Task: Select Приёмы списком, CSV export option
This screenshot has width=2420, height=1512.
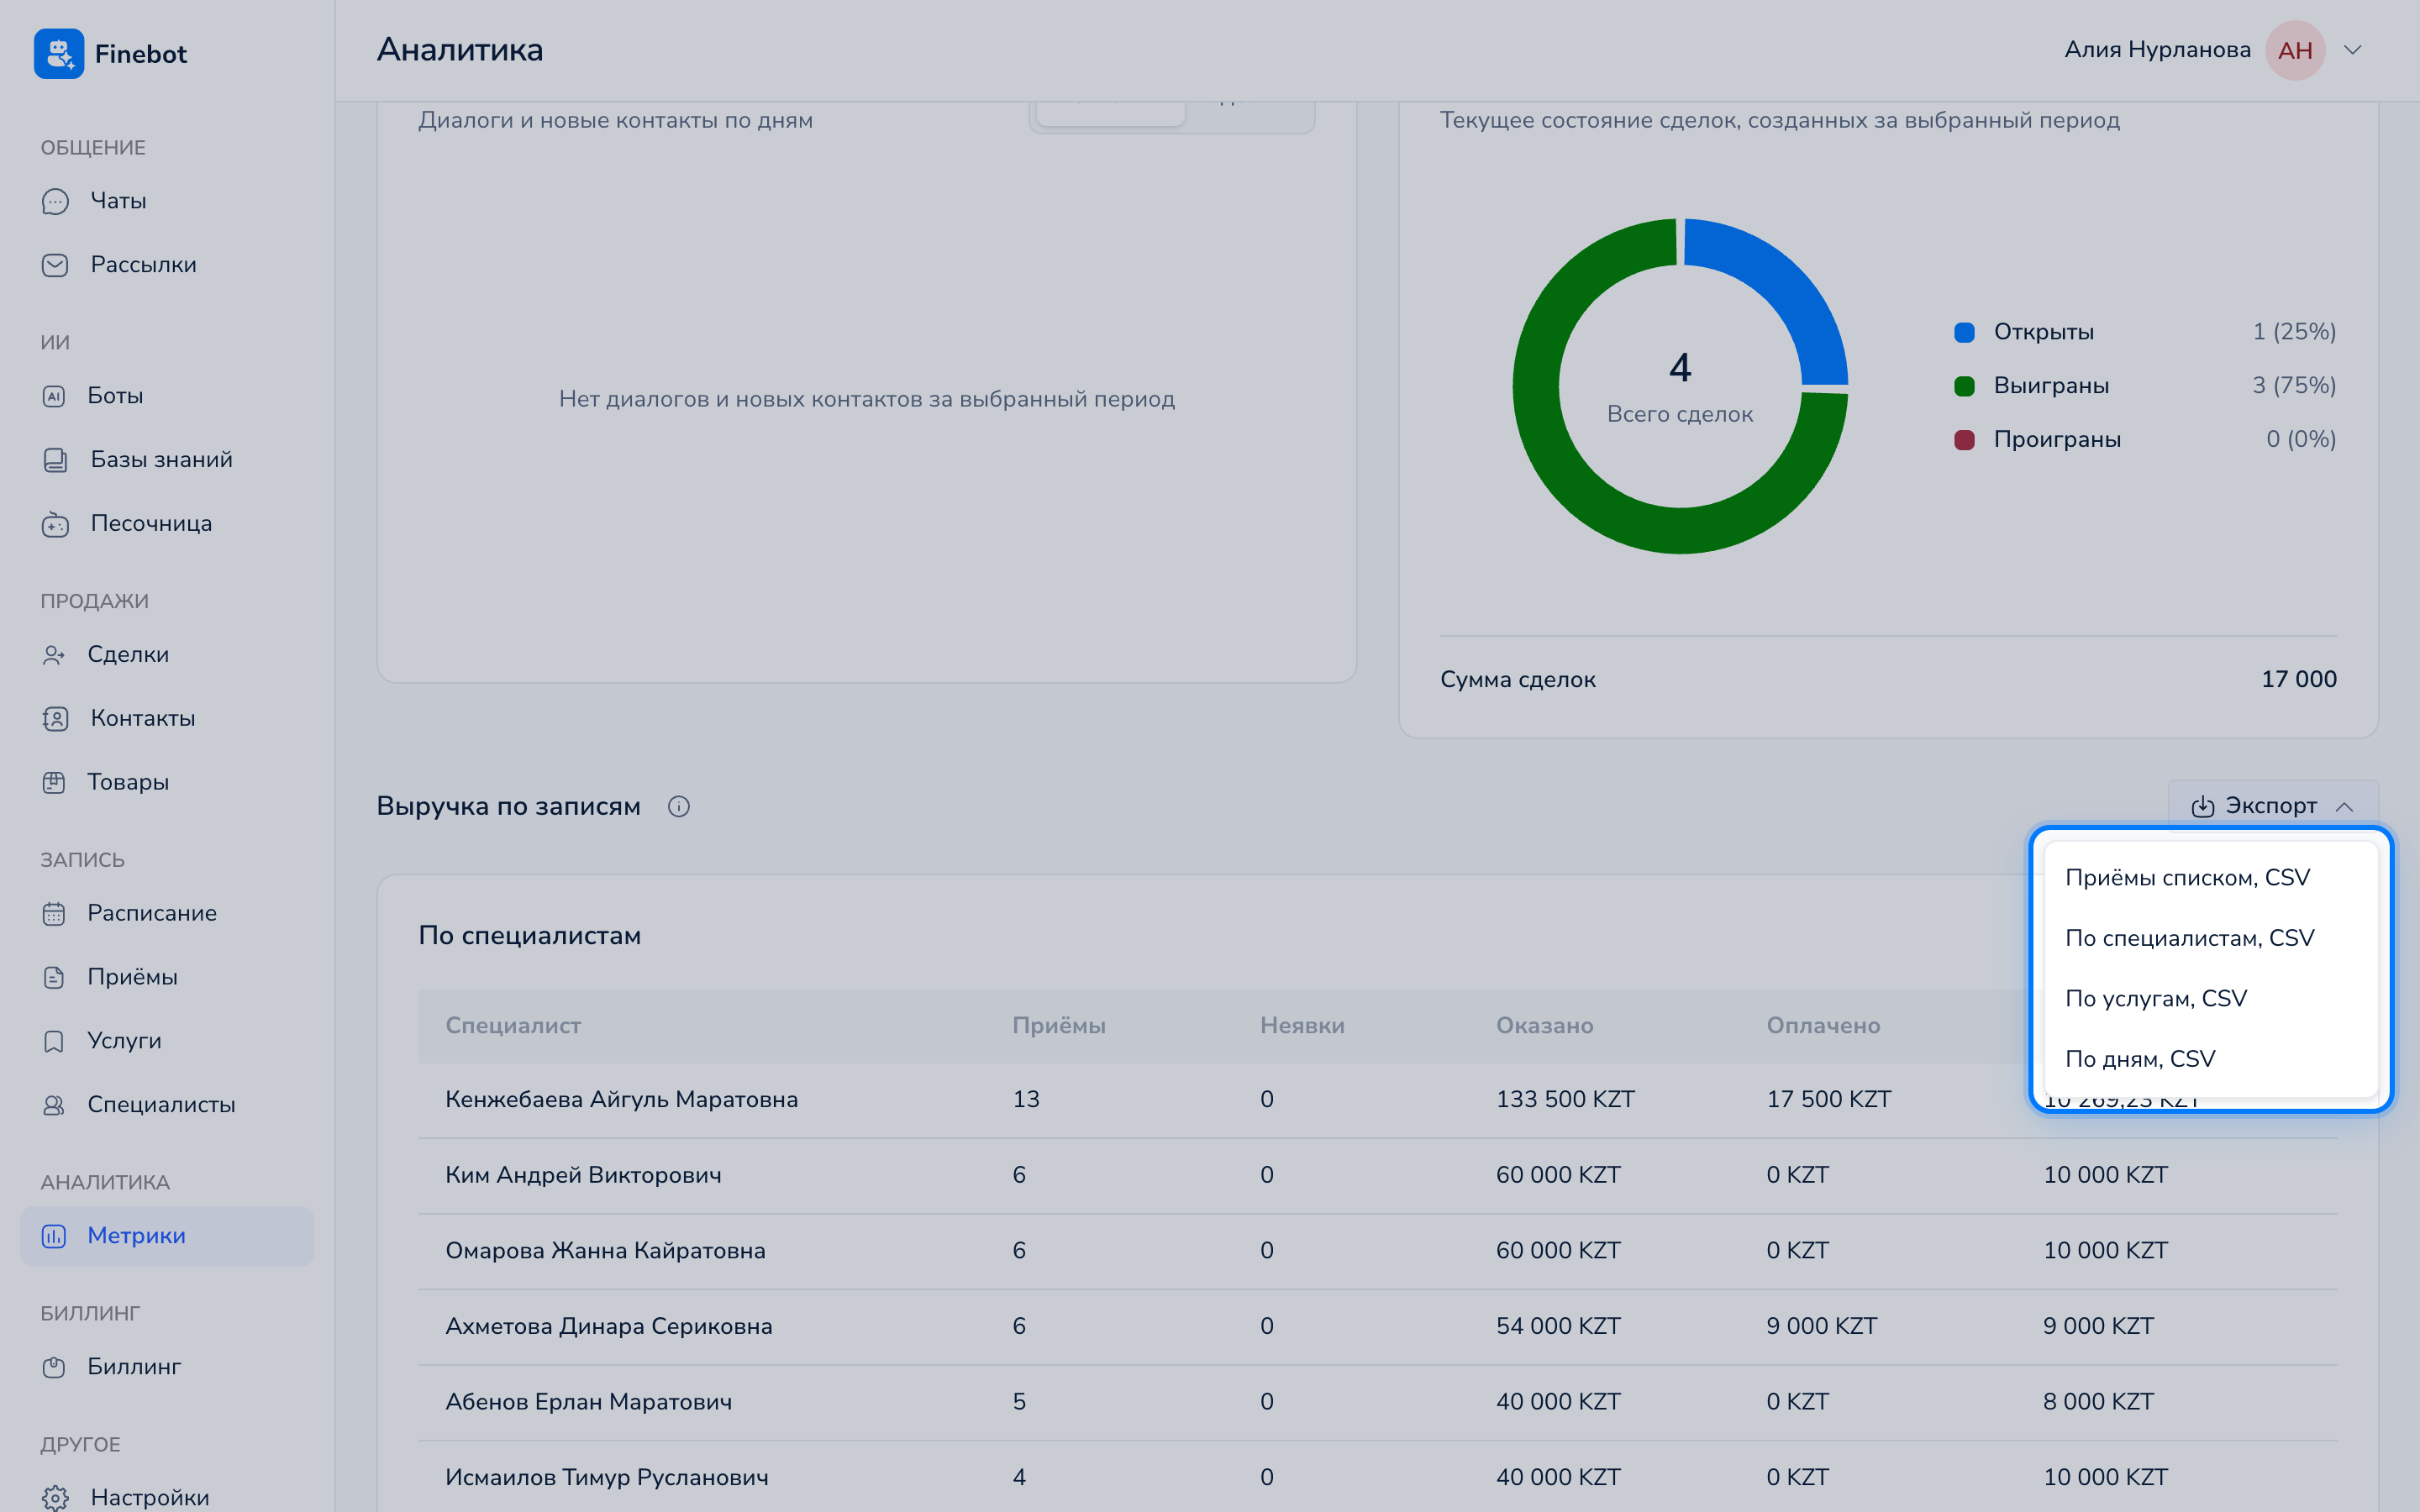Action: point(2210,878)
